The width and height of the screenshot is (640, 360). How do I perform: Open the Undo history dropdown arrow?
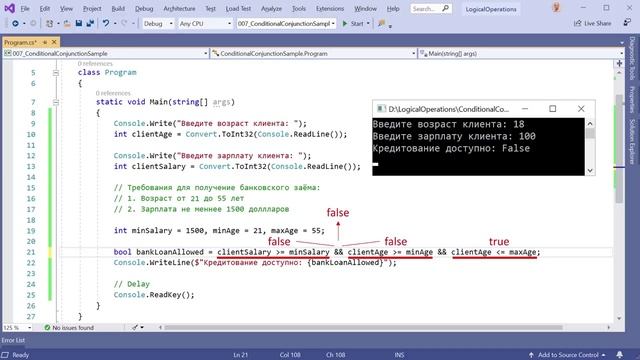click(x=115, y=24)
